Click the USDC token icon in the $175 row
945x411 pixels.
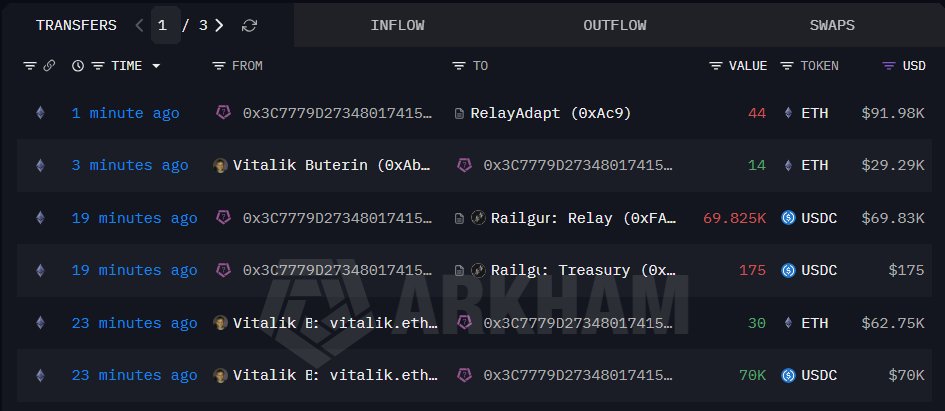(788, 270)
